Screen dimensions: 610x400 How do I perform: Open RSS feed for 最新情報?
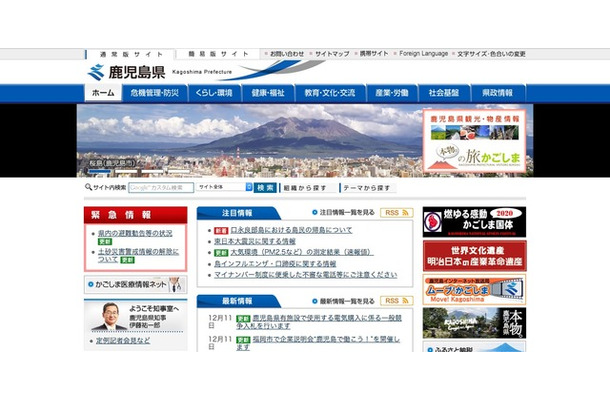pos(396,301)
